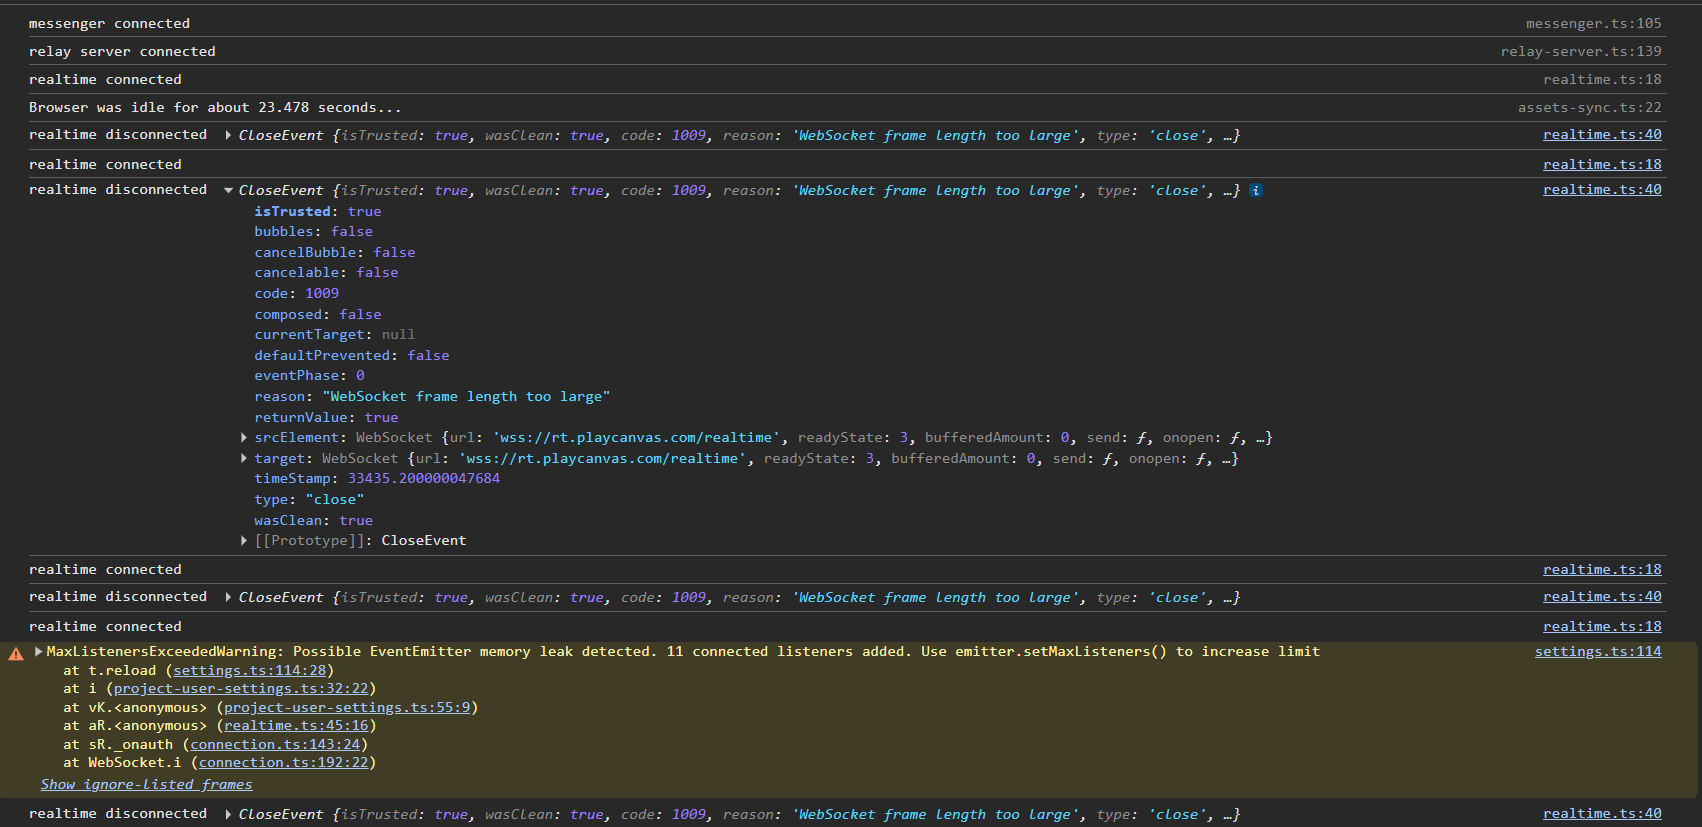
Task: Expand the CloseEvent just below the idle message
Action: tap(229, 135)
